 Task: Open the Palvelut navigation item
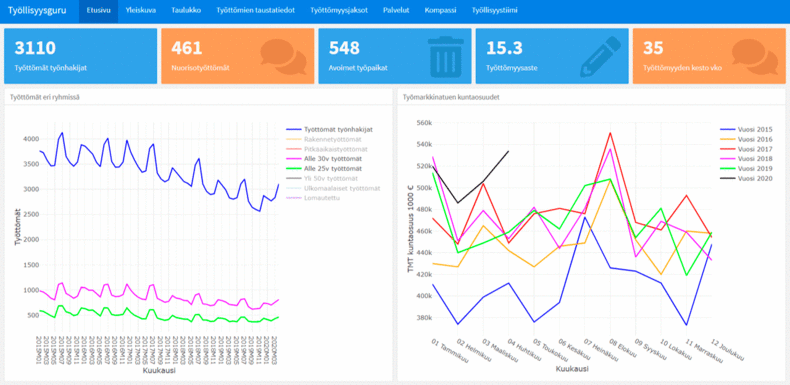(396, 10)
